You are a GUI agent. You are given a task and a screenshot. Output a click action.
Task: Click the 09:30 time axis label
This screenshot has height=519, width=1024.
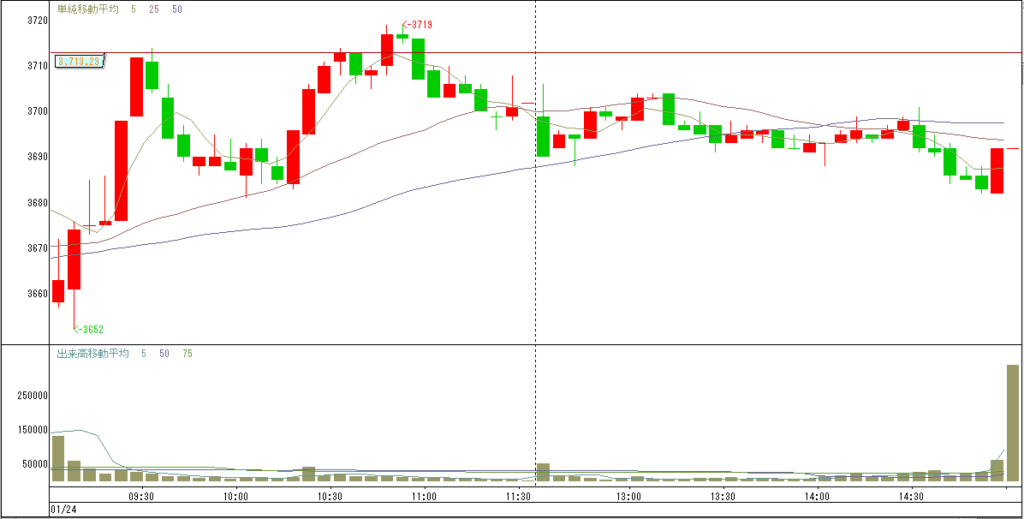coord(142,496)
